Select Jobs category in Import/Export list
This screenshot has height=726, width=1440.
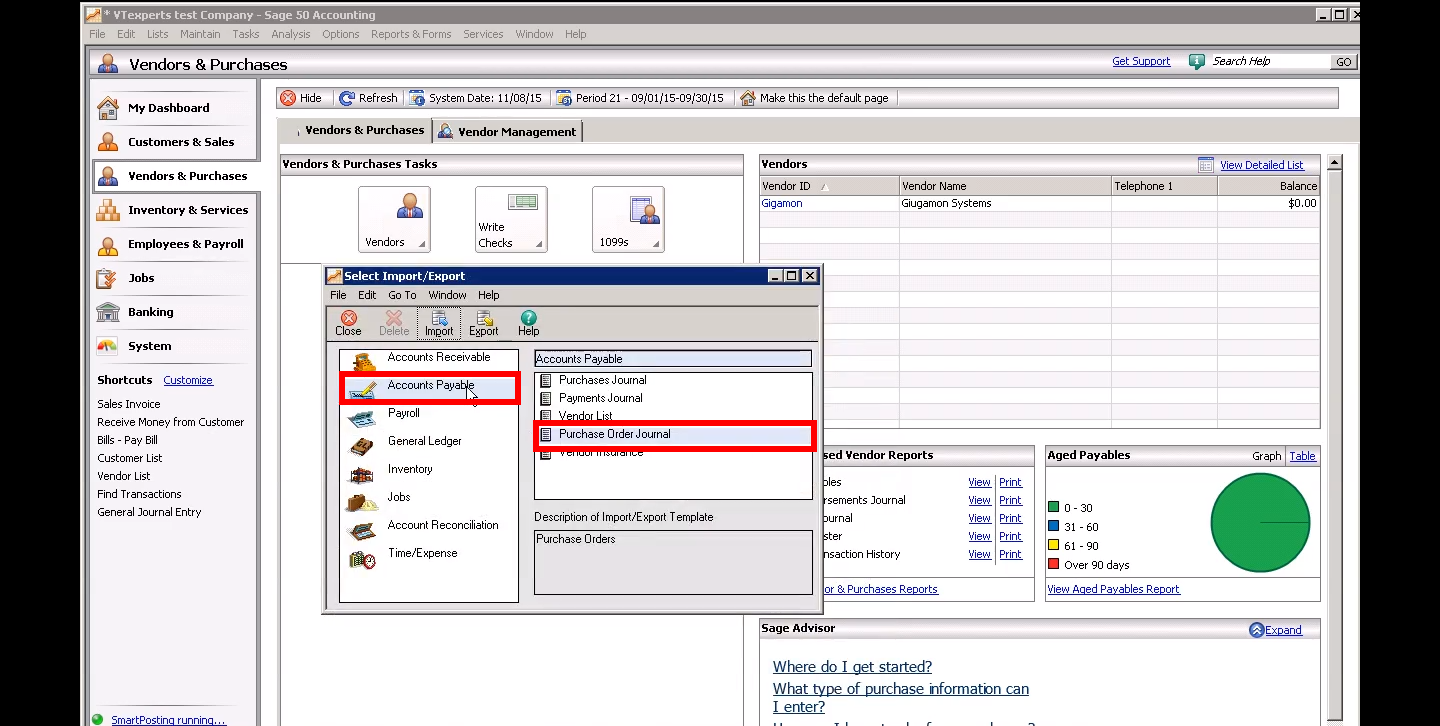coord(399,497)
